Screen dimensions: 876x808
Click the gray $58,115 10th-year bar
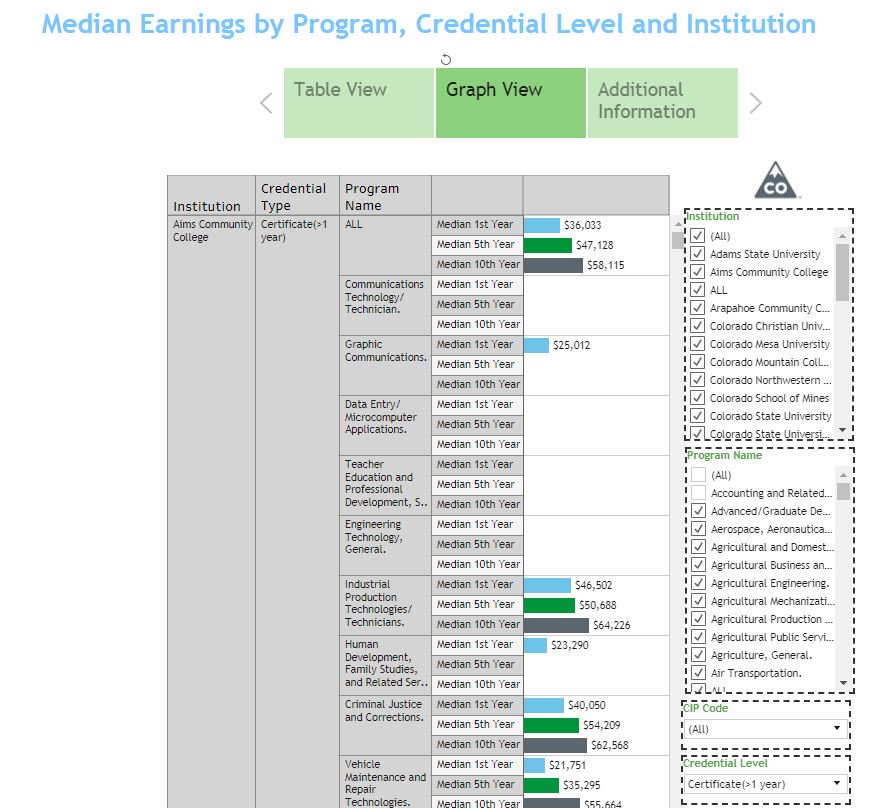553,265
